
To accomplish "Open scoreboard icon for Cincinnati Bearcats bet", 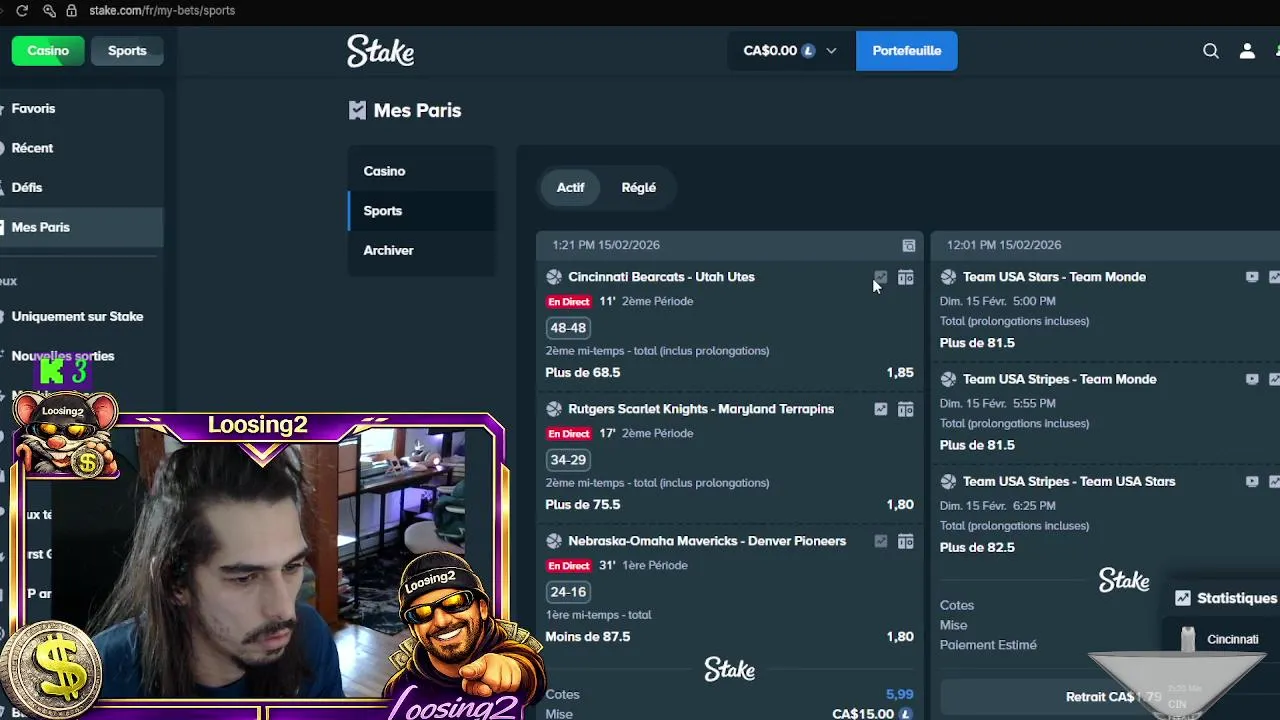I will point(905,277).
